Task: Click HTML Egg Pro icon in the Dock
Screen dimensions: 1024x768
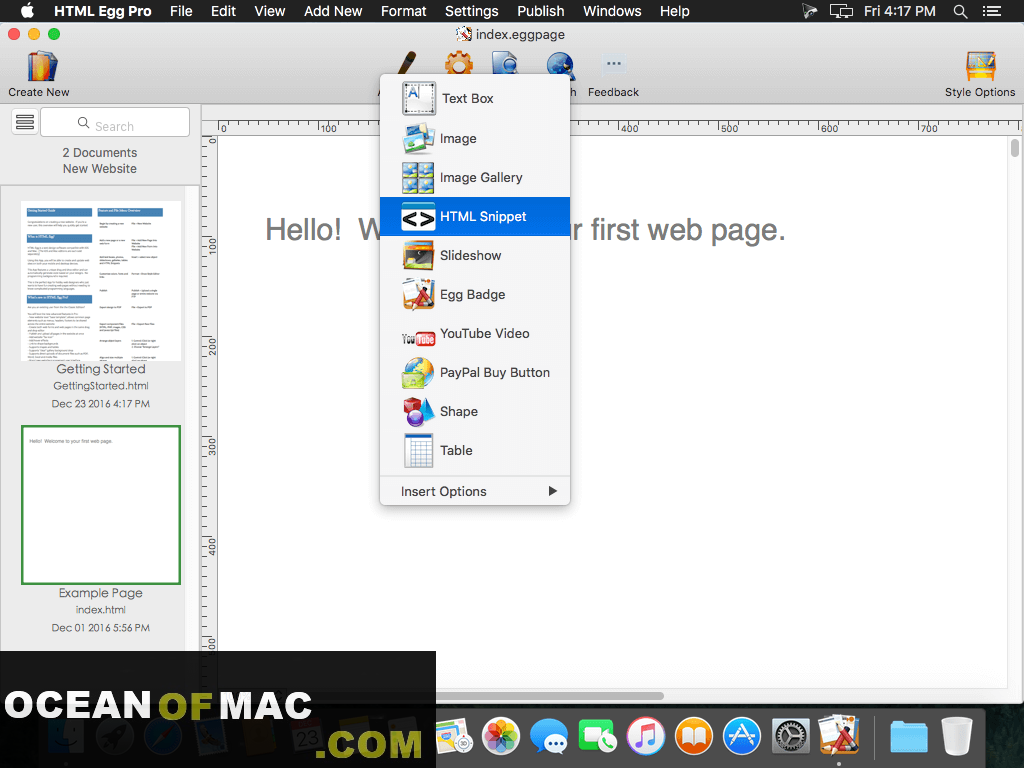Action: (839, 735)
